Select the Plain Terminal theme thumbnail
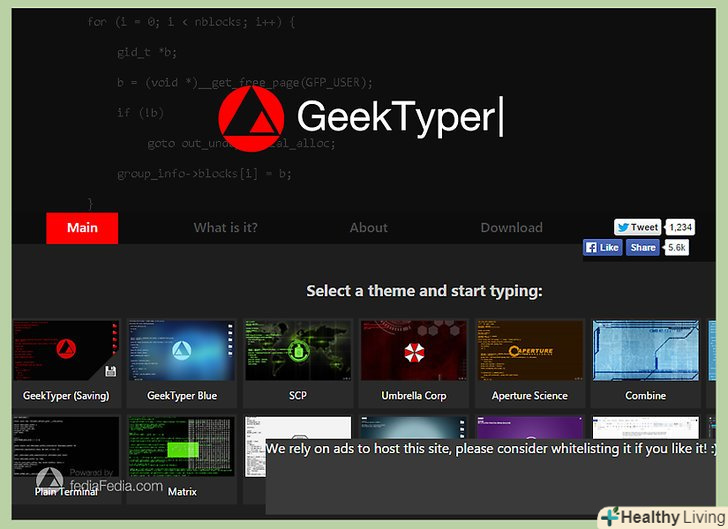The width and height of the screenshot is (728, 529). coord(66,446)
